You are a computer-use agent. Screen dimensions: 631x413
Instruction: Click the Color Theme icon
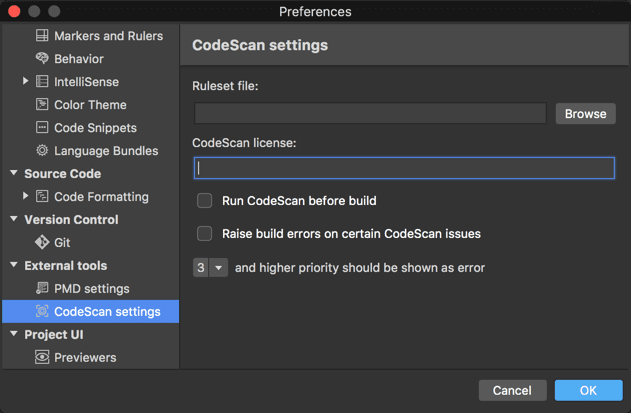point(42,104)
